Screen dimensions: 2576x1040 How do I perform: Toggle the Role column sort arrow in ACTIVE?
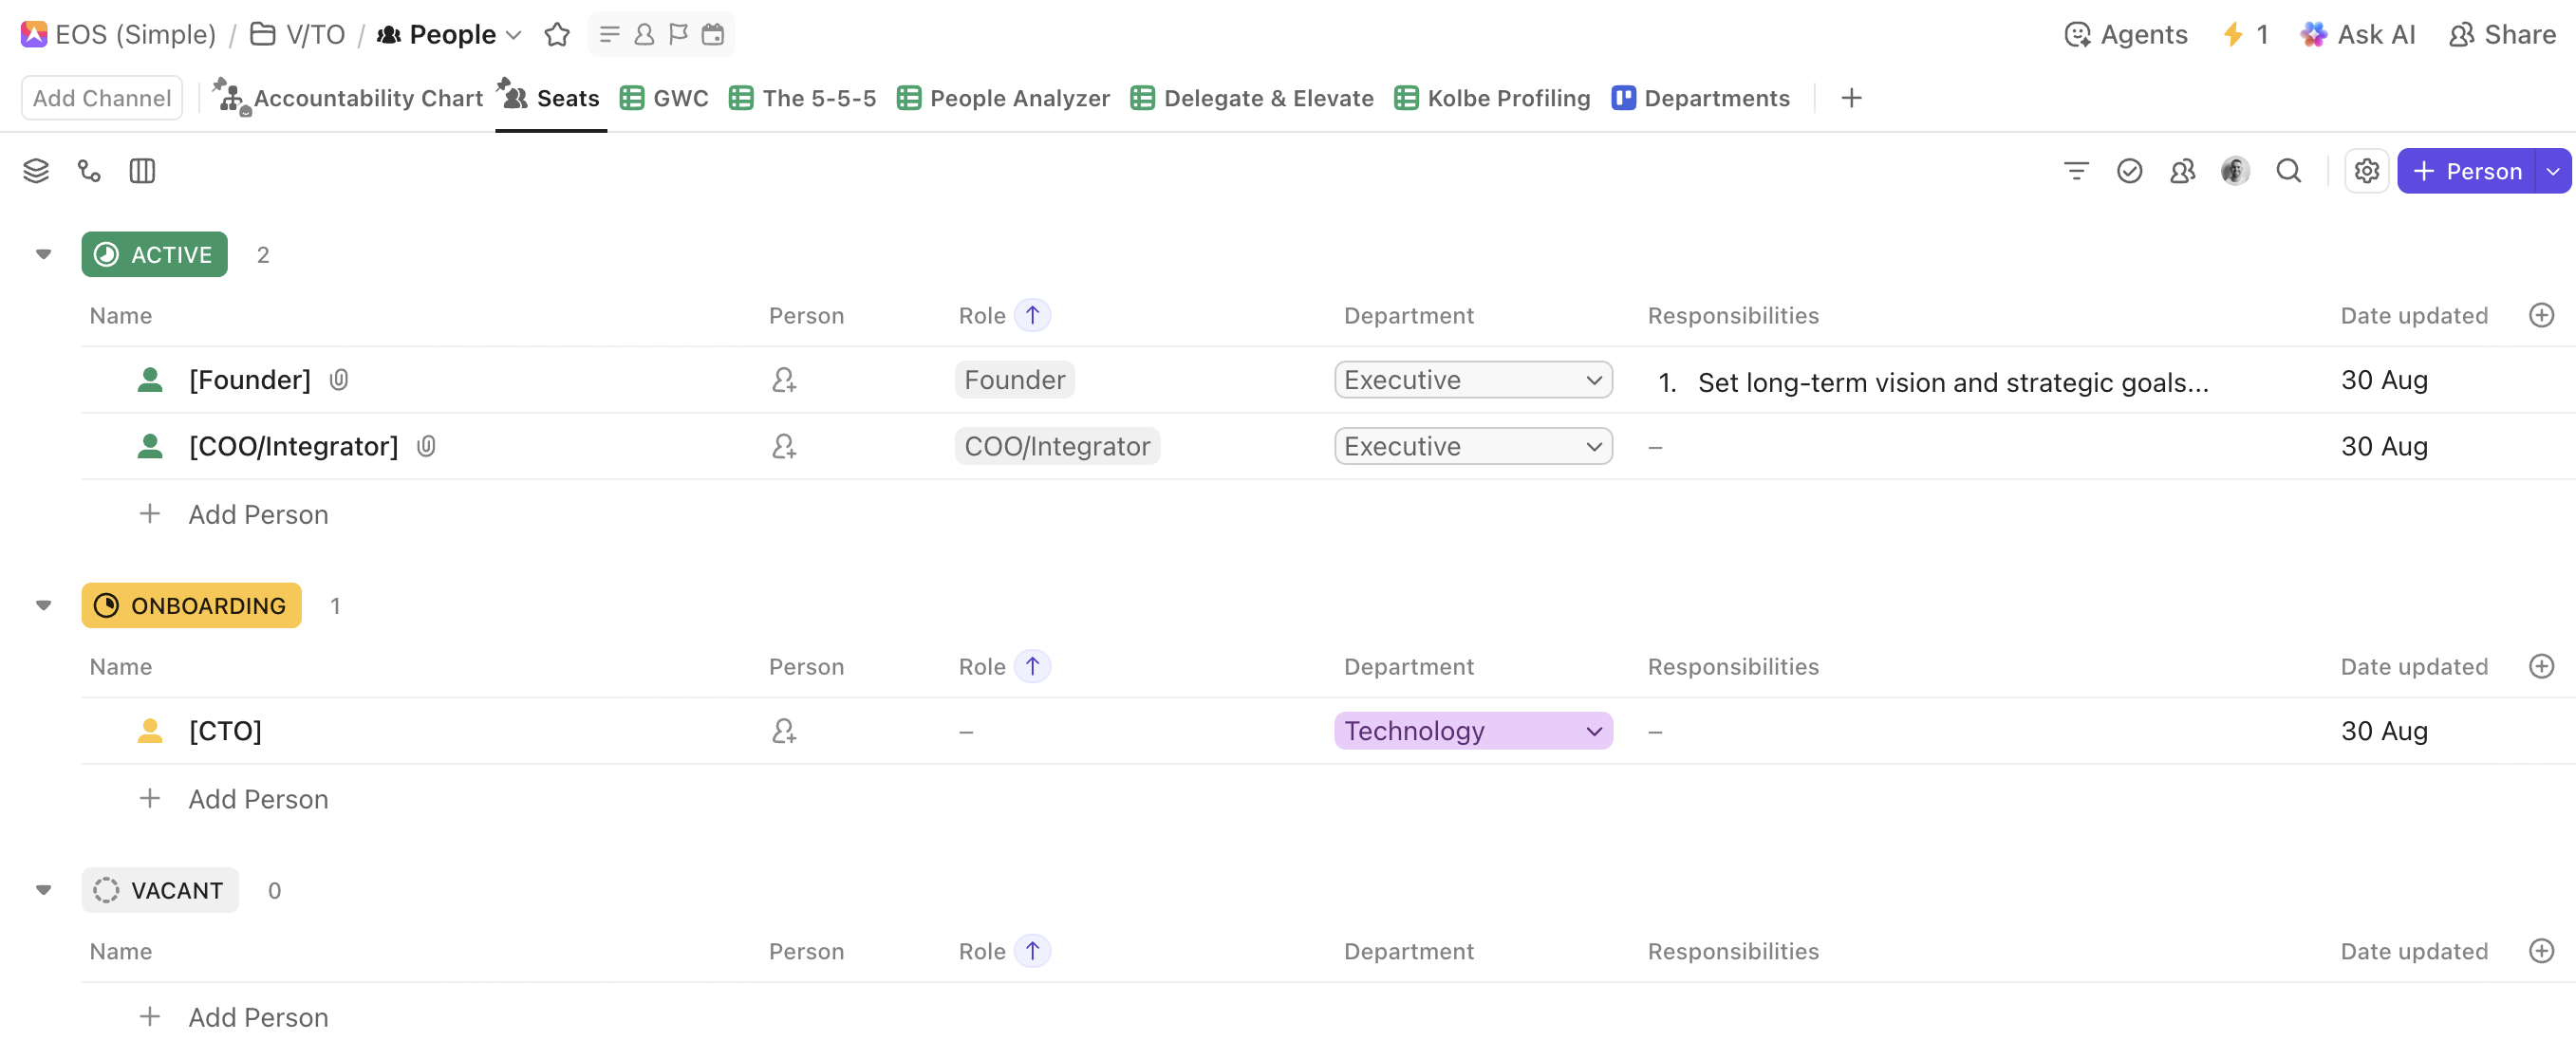tap(1032, 316)
